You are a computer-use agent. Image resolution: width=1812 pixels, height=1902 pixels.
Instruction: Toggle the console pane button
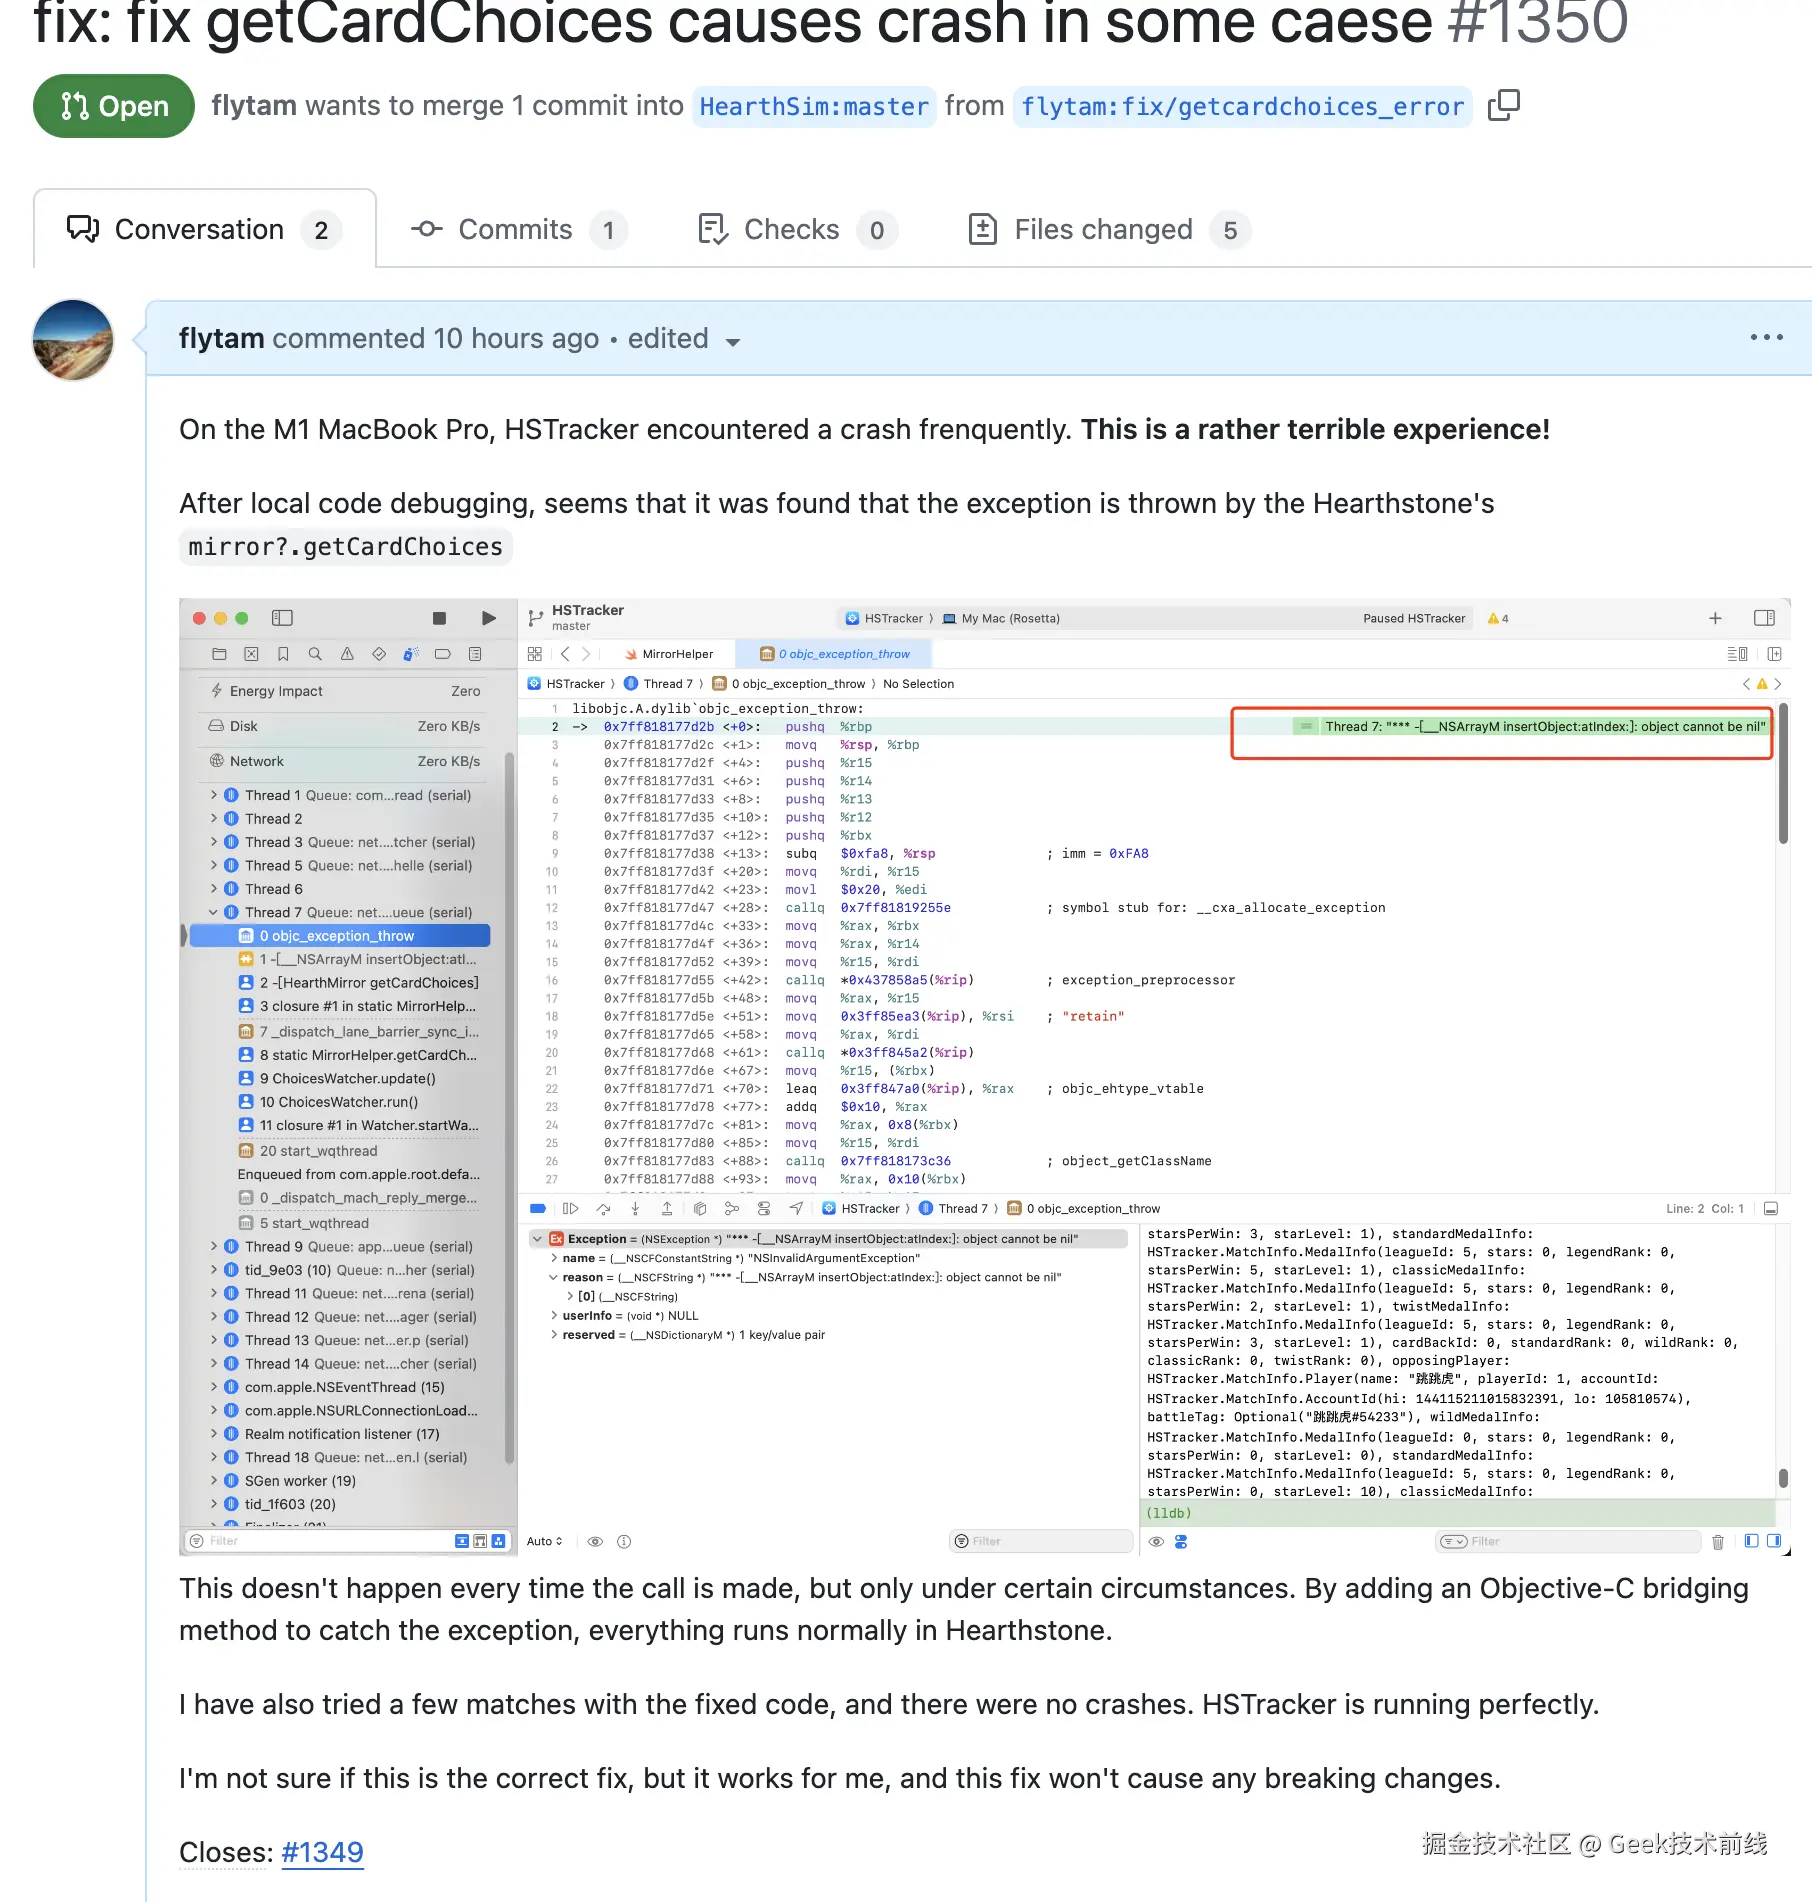(1774, 1541)
